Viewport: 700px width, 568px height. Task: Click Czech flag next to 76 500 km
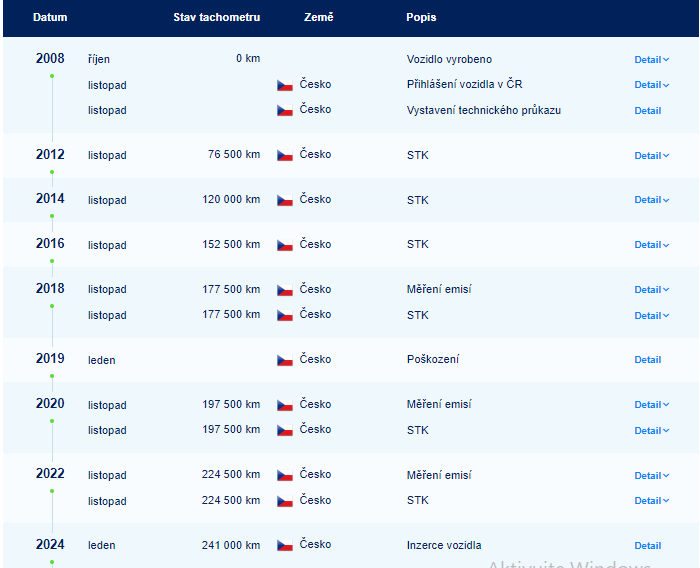click(x=285, y=155)
